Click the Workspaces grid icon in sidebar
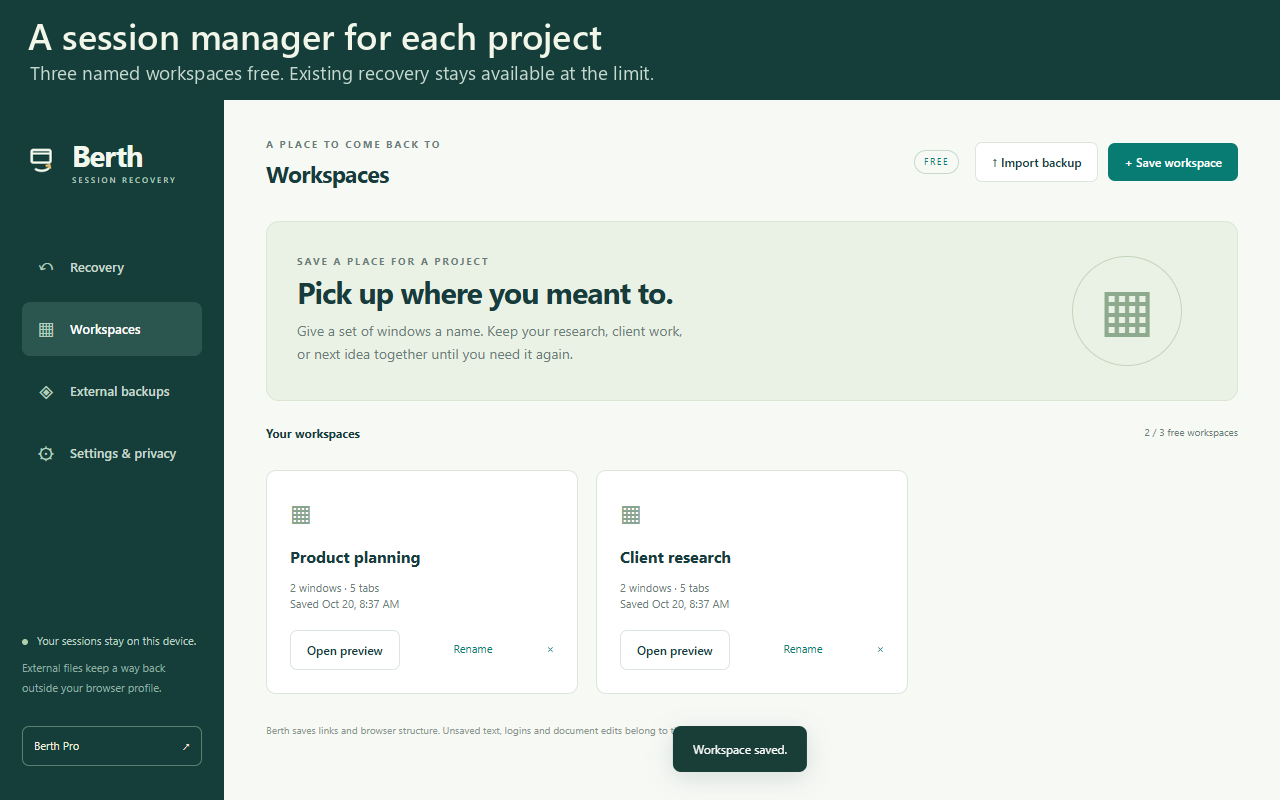The height and width of the screenshot is (800, 1280). click(x=46, y=330)
